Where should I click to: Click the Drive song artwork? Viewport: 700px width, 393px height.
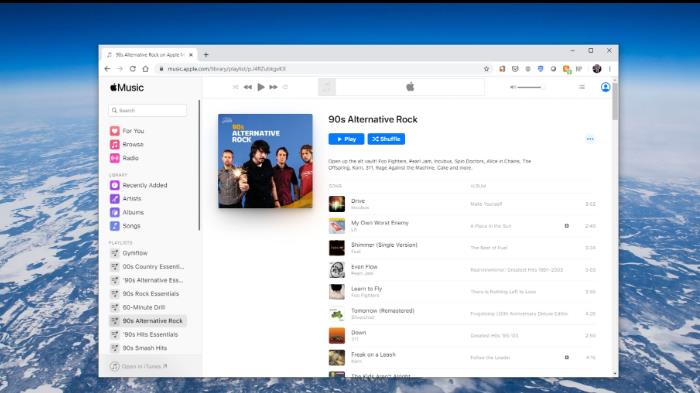click(x=337, y=204)
